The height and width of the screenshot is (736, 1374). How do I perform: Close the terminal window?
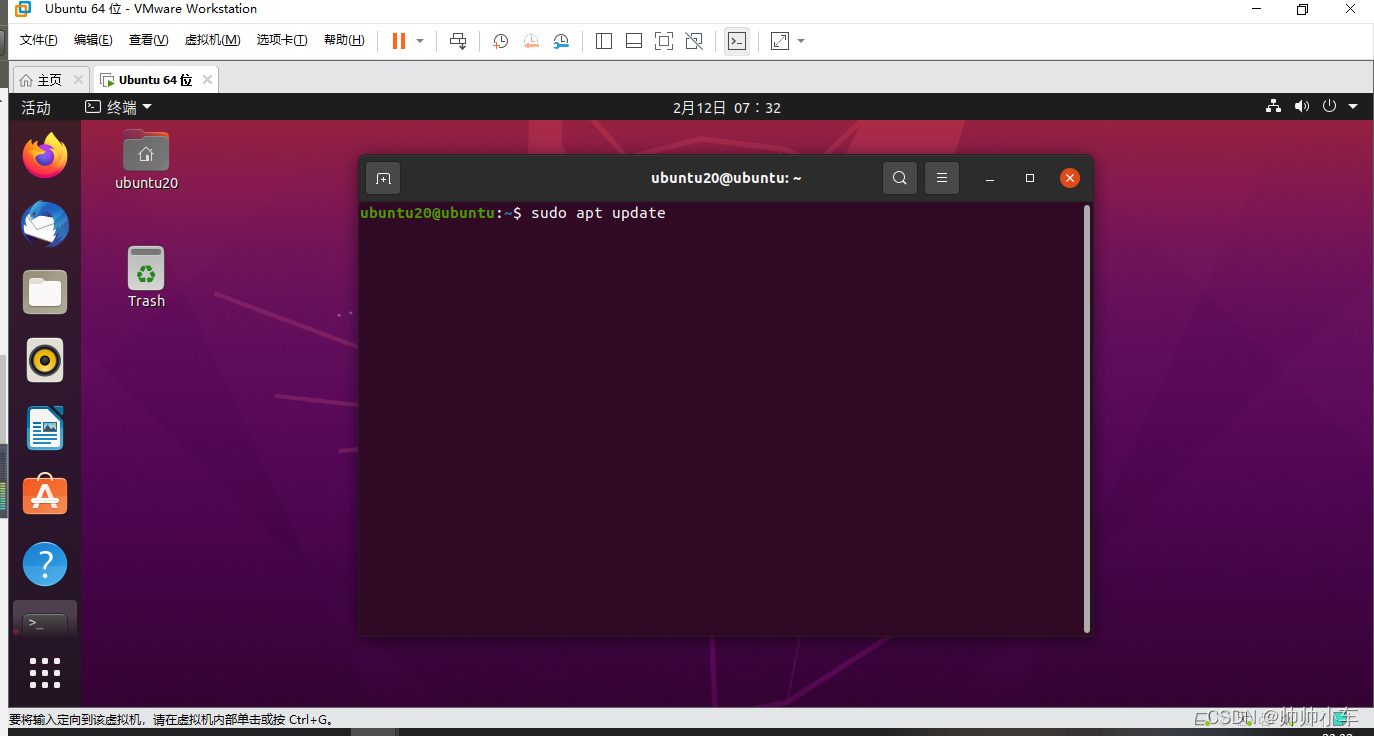(1070, 178)
